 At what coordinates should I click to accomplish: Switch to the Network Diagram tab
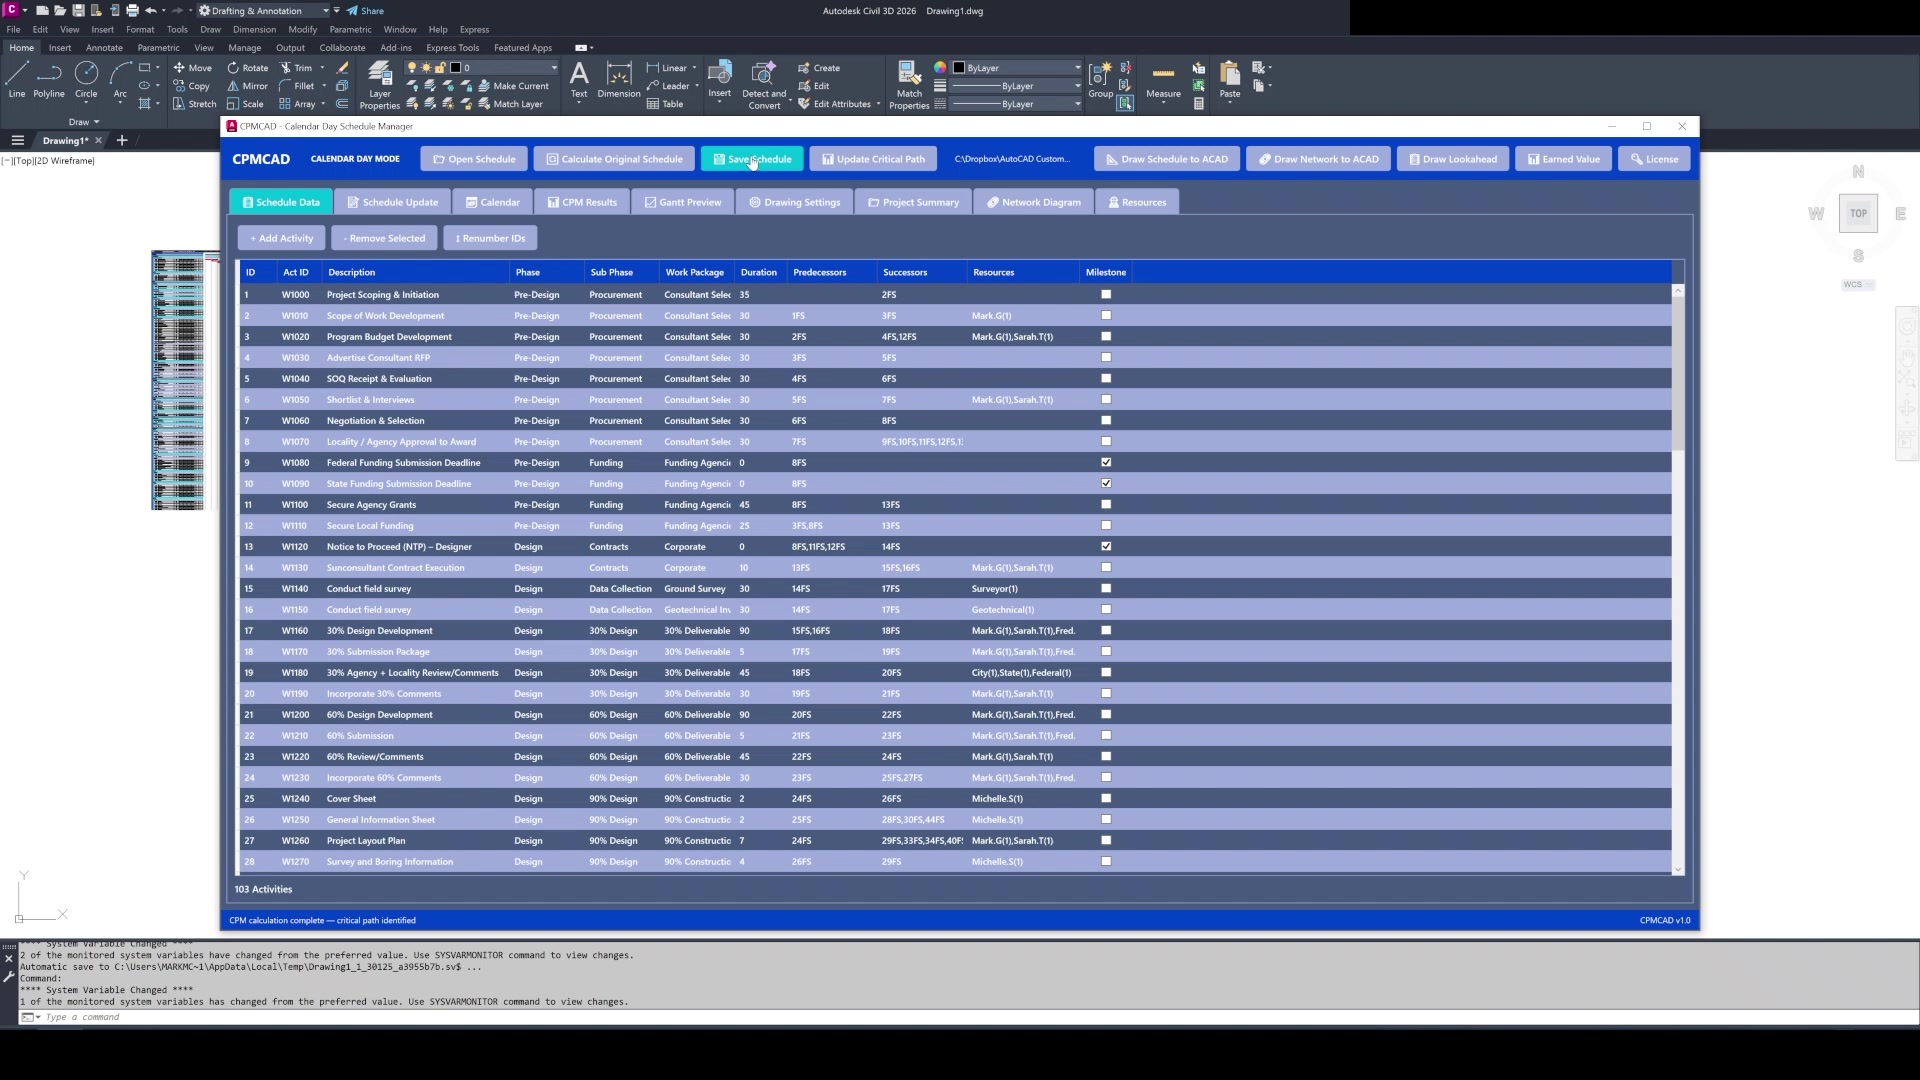pos(1034,202)
